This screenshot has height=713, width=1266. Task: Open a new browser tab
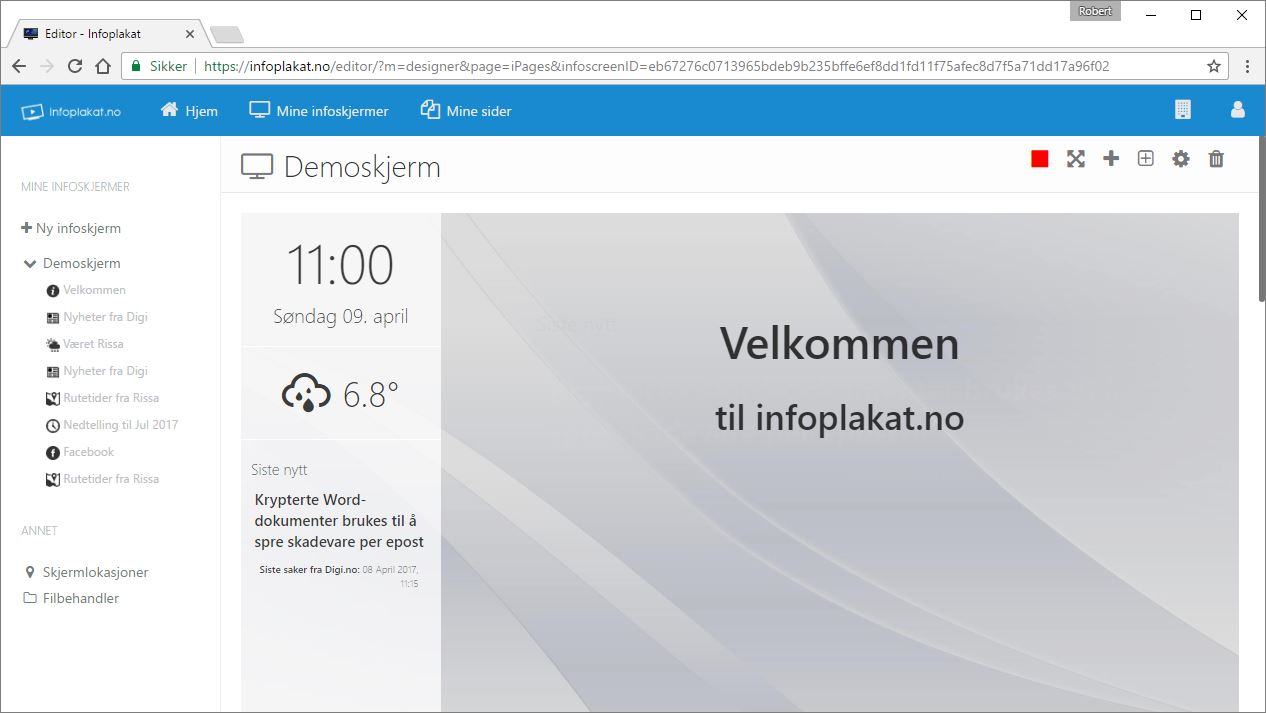(x=227, y=35)
